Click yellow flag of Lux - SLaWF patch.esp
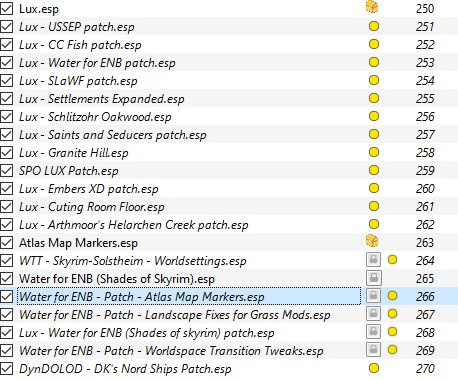 pos(374,80)
